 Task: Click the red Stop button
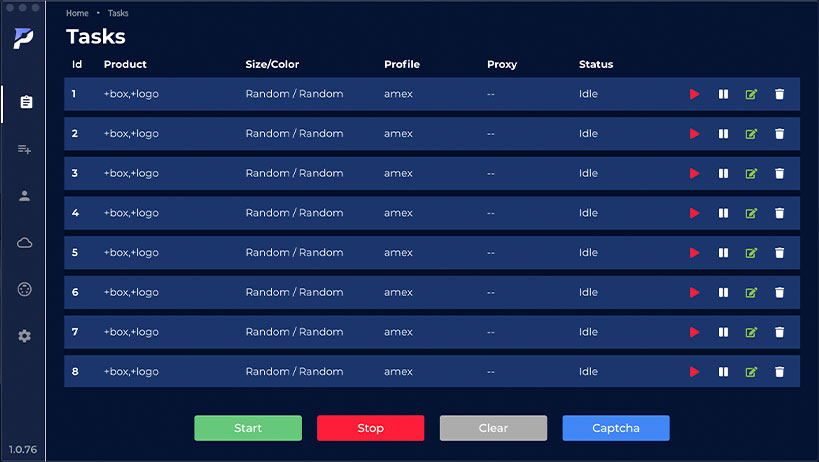(x=371, y=428)
